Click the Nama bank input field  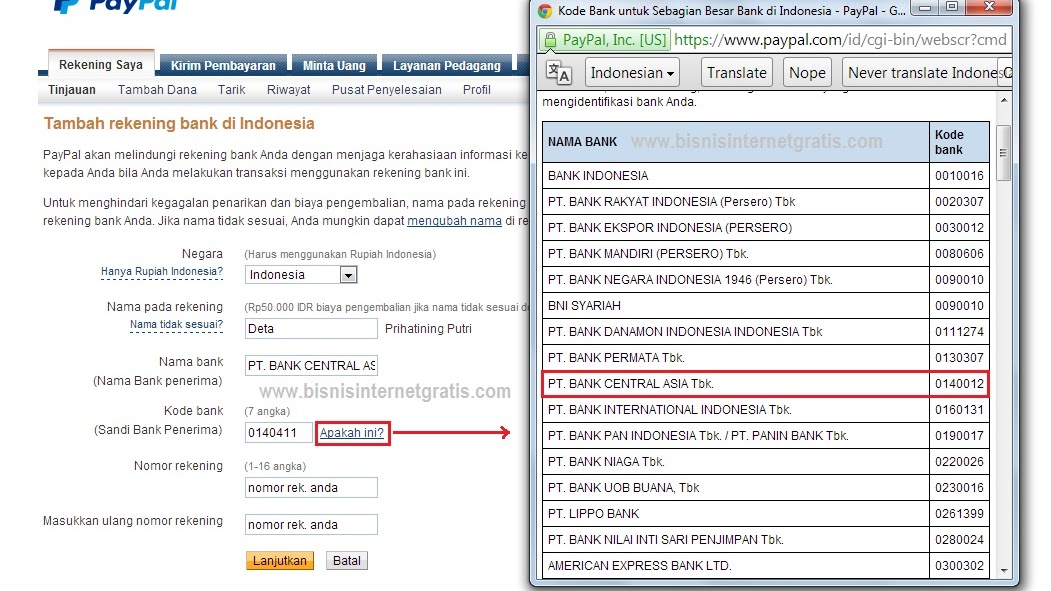tap(311, 366)
